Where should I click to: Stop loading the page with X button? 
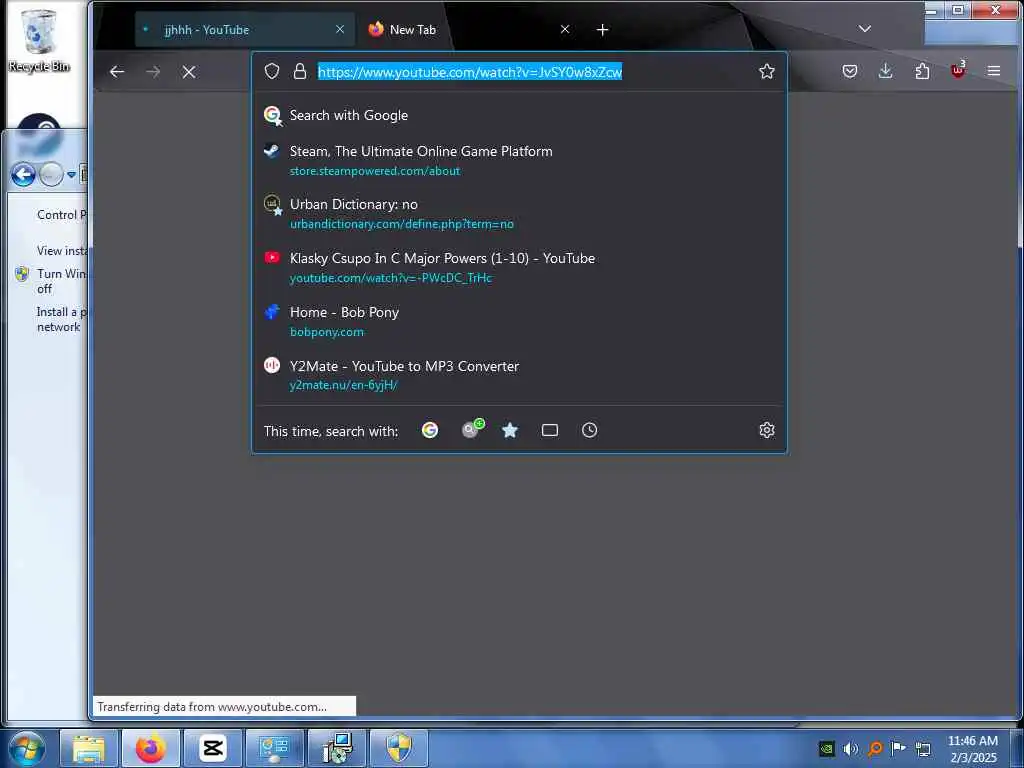[189, 72]
